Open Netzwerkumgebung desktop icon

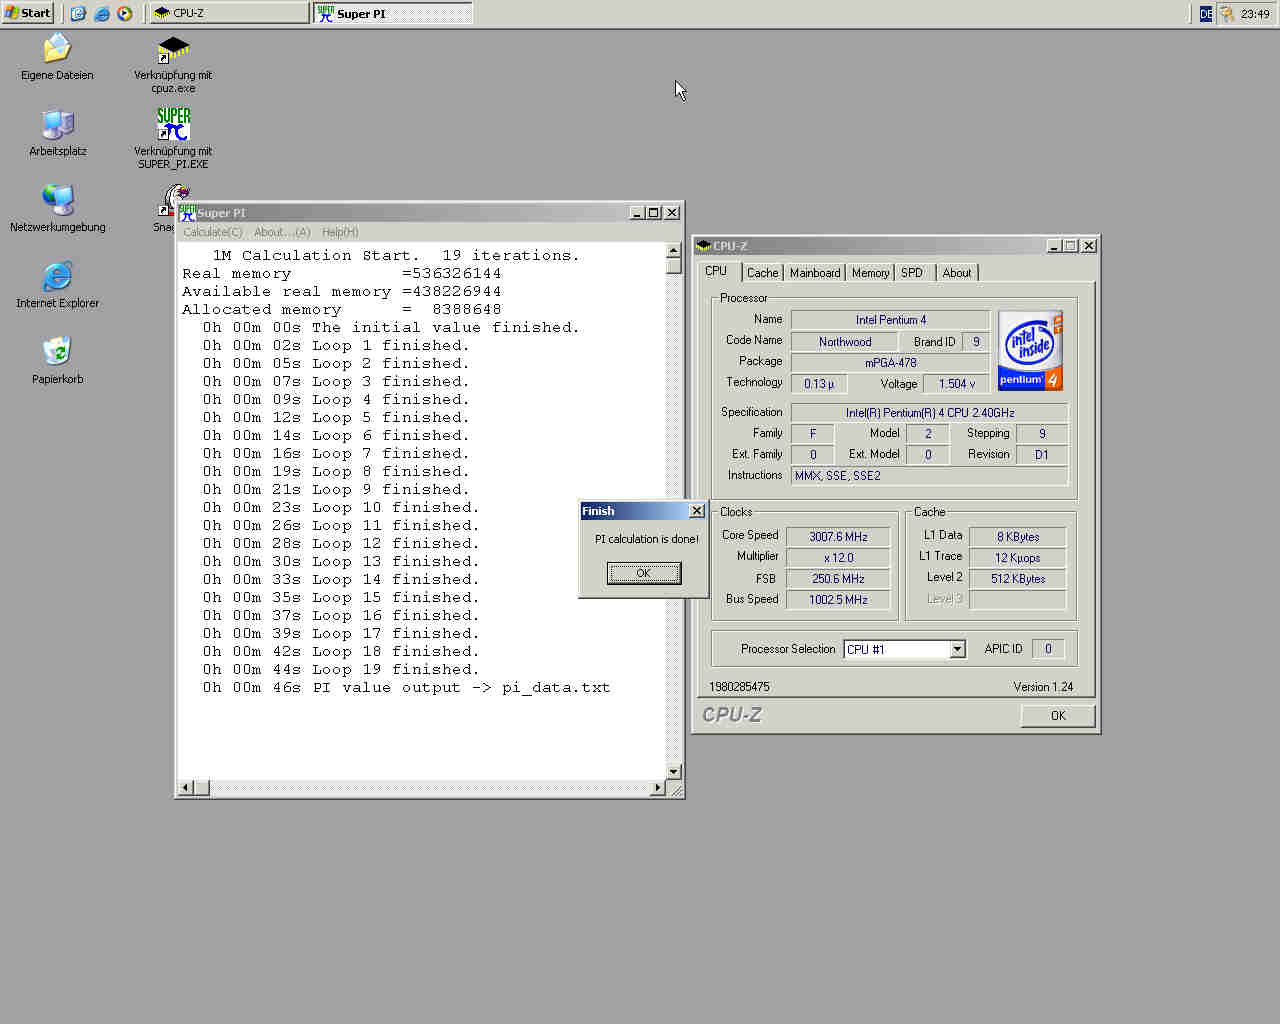pyautogui.click(x=57, y=209)
